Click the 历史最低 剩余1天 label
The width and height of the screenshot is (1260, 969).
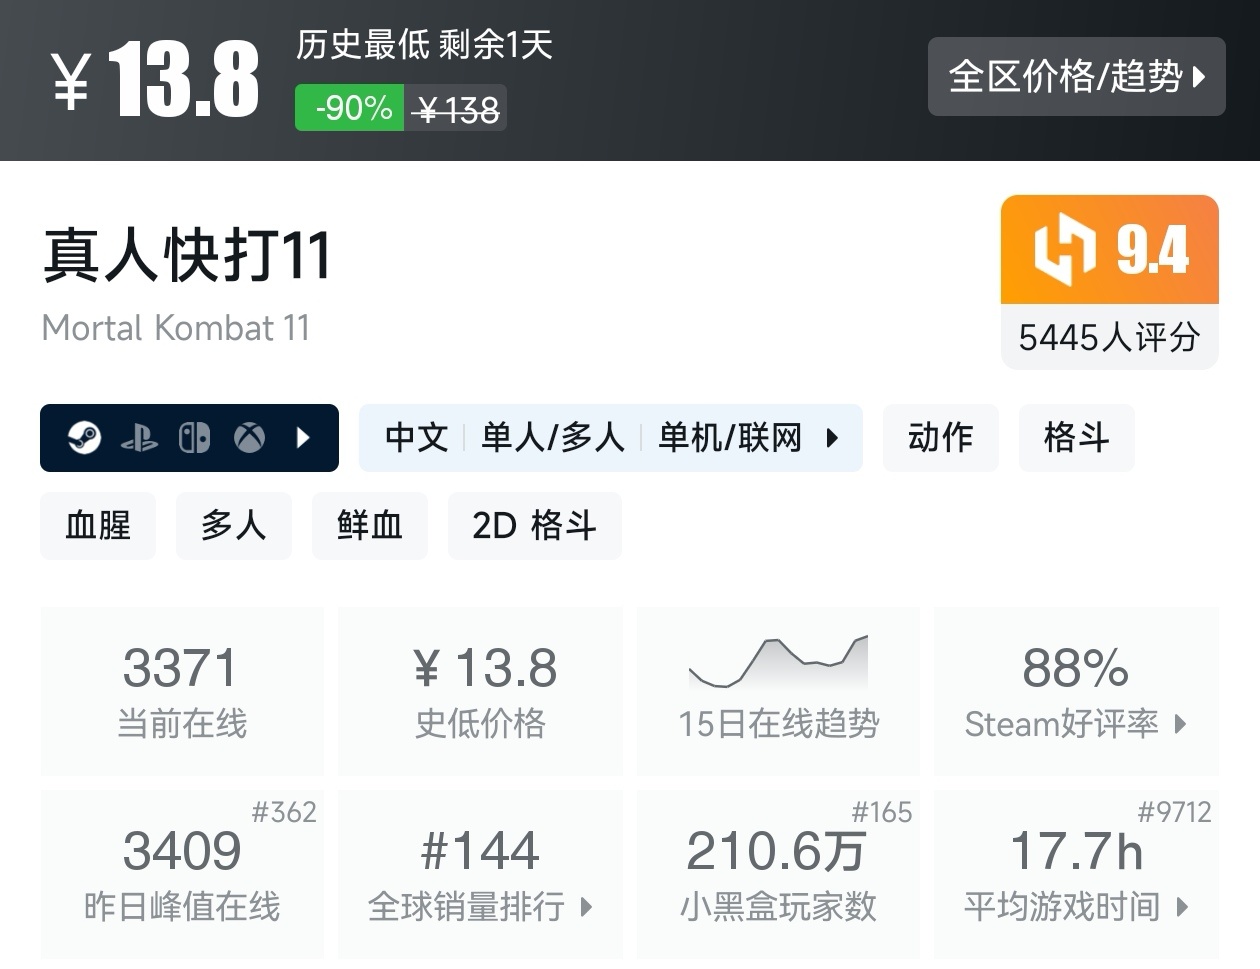424,45
